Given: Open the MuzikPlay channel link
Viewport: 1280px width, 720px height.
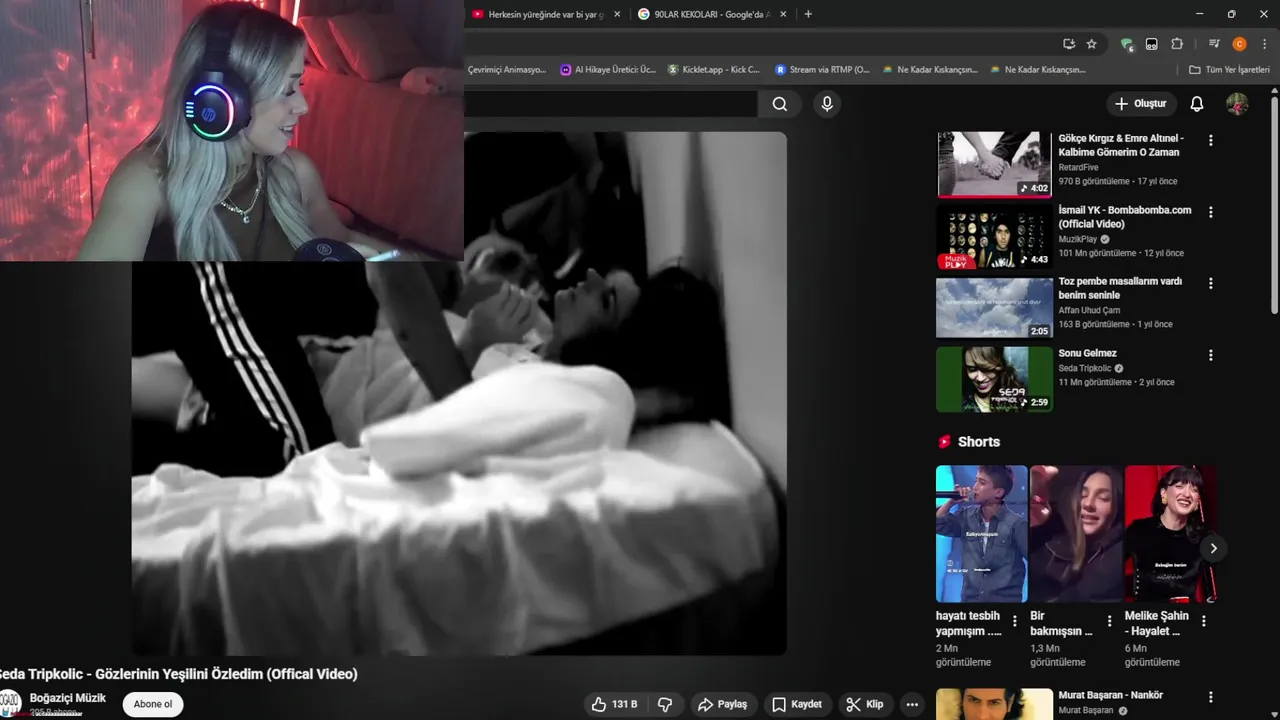Looking at the screenshot, I should pos(1078,239).
